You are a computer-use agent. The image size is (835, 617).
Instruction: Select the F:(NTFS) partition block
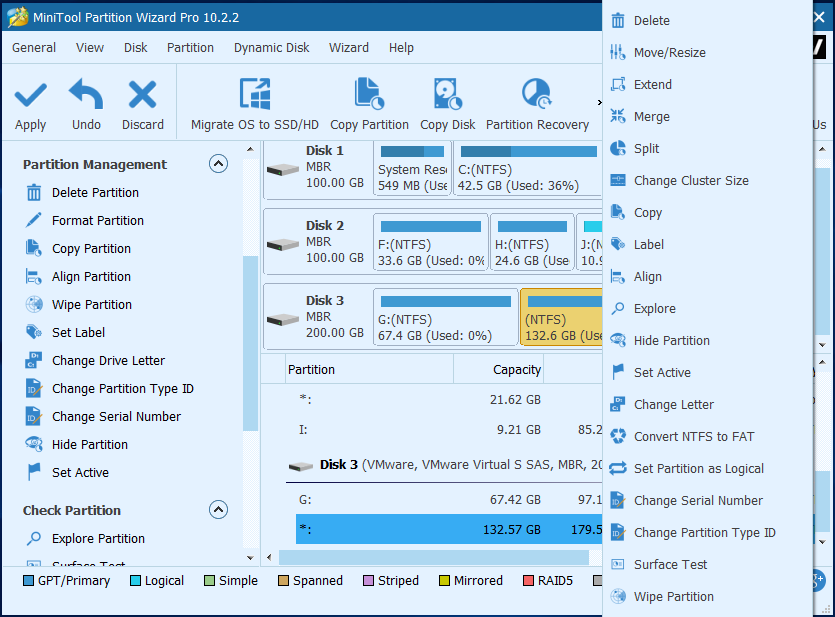[x=431, y=243]
